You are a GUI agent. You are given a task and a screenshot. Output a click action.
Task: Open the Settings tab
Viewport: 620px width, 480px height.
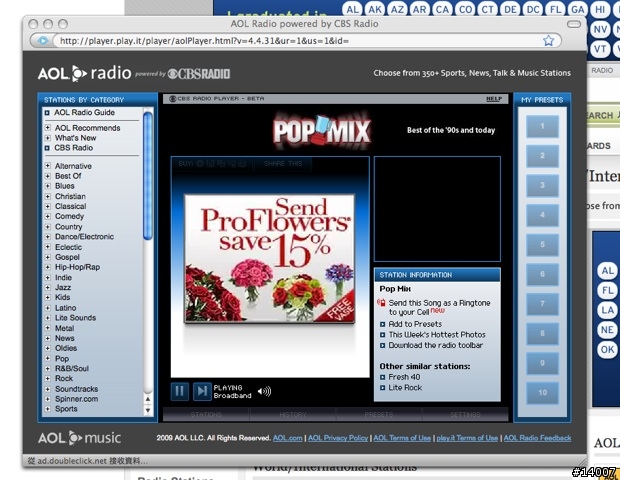pos(465,414)
